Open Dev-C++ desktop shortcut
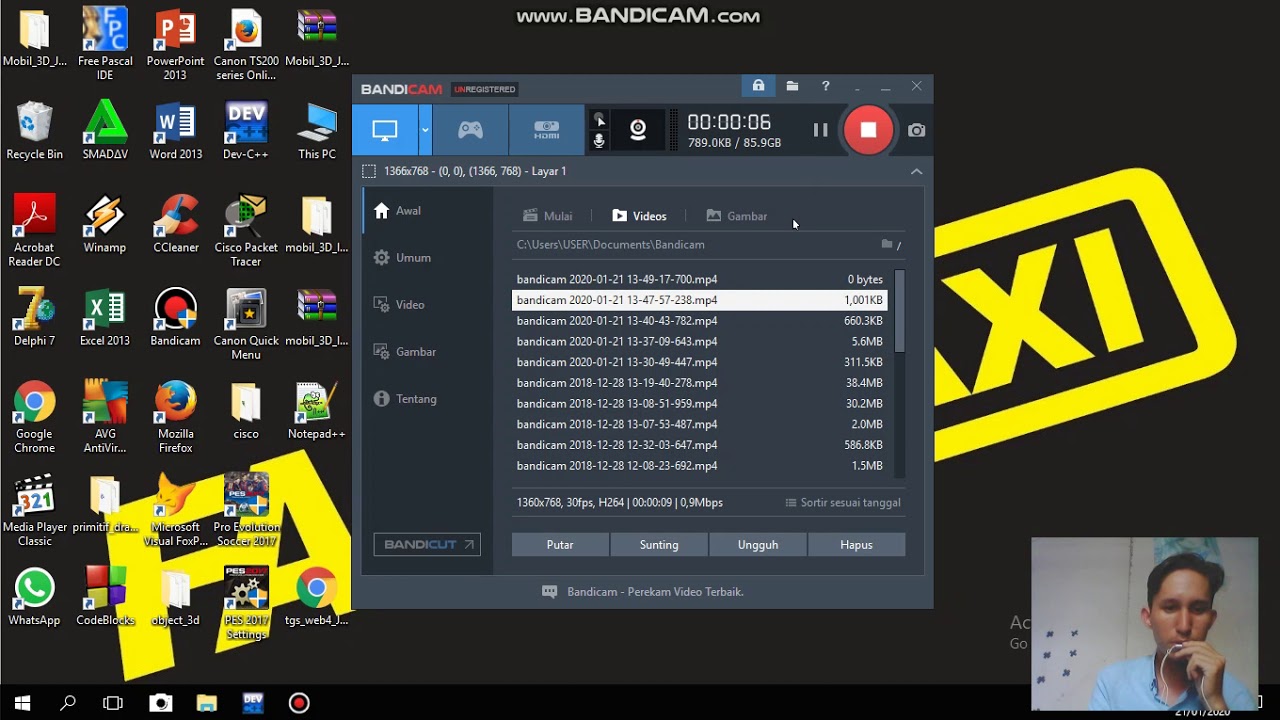Viewport: 1280px width, 720px height. (x=246, y=131)
